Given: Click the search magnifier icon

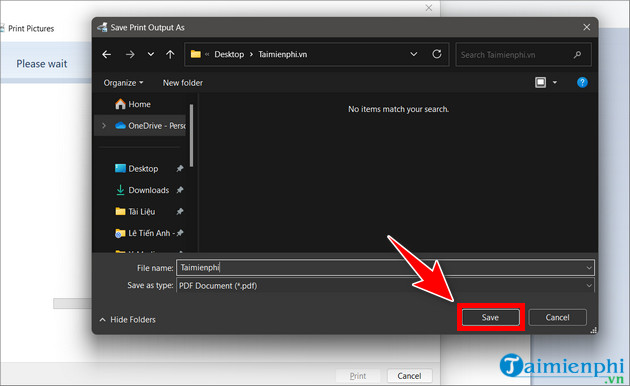Looking at the screenshot, I should tap(577, 55).
